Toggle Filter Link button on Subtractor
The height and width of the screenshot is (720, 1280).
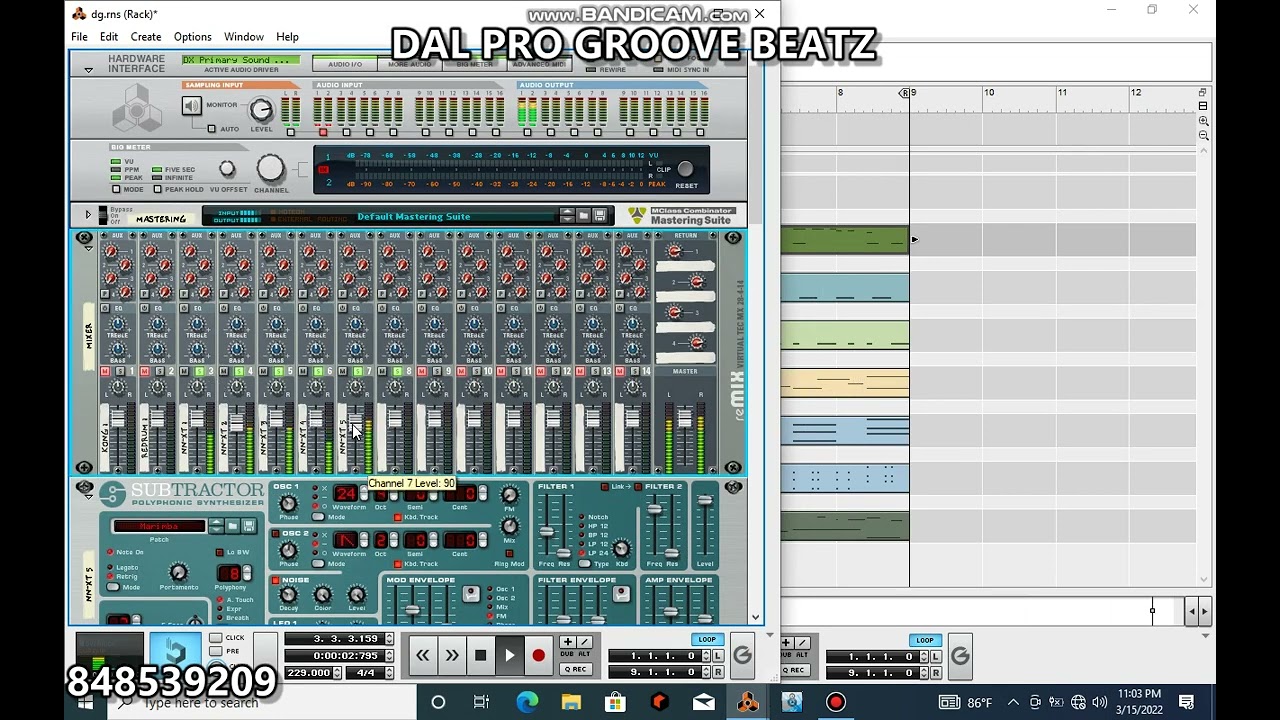pos(605,487)
